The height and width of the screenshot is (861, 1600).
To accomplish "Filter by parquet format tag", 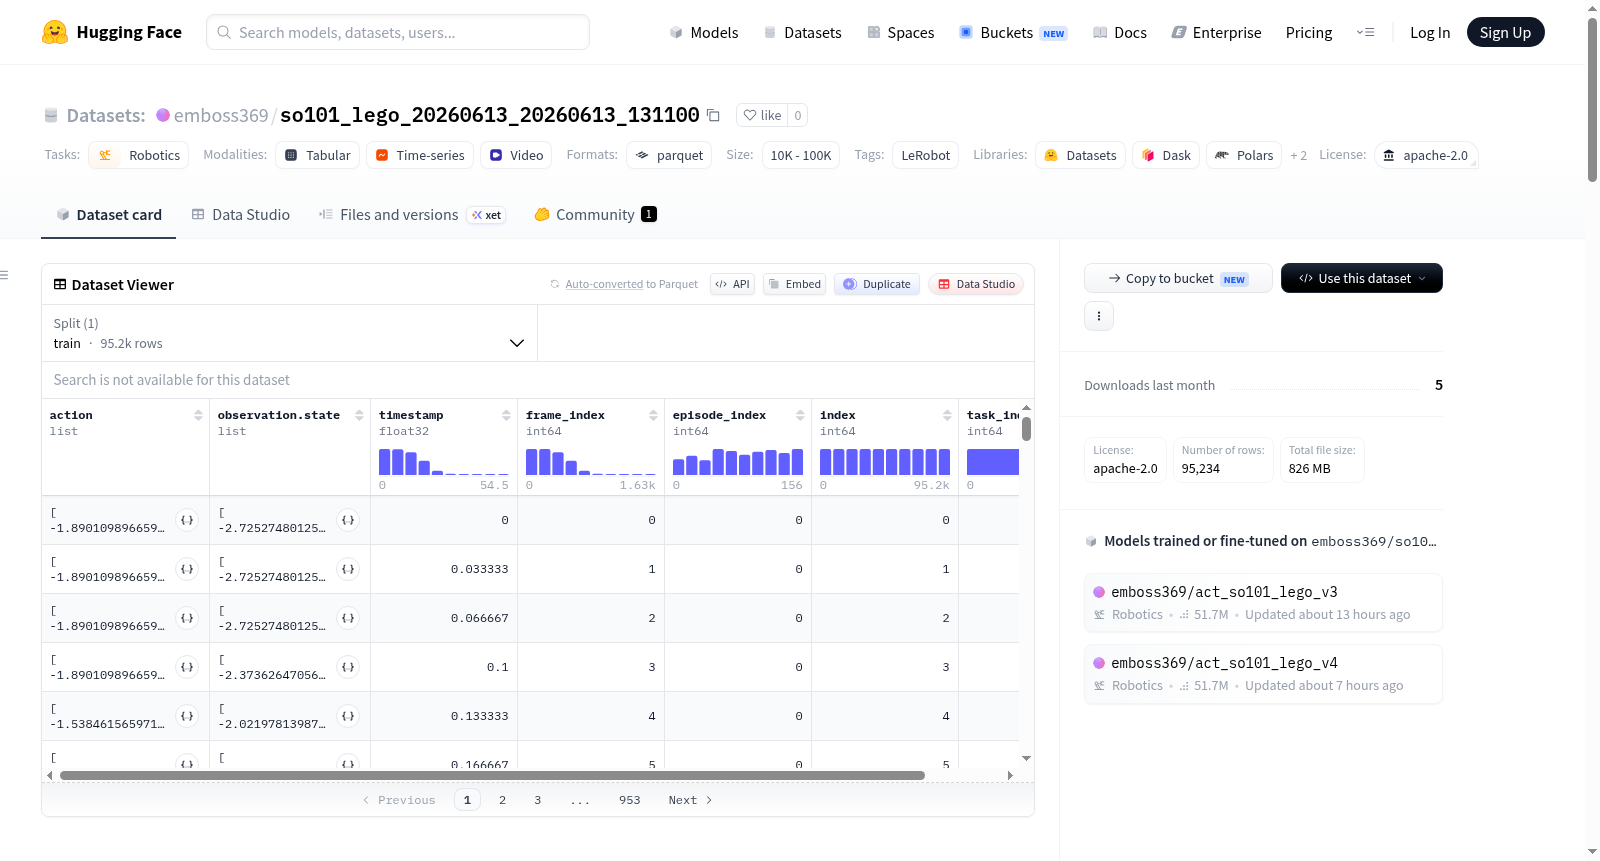I will click(x=669, y=155).
